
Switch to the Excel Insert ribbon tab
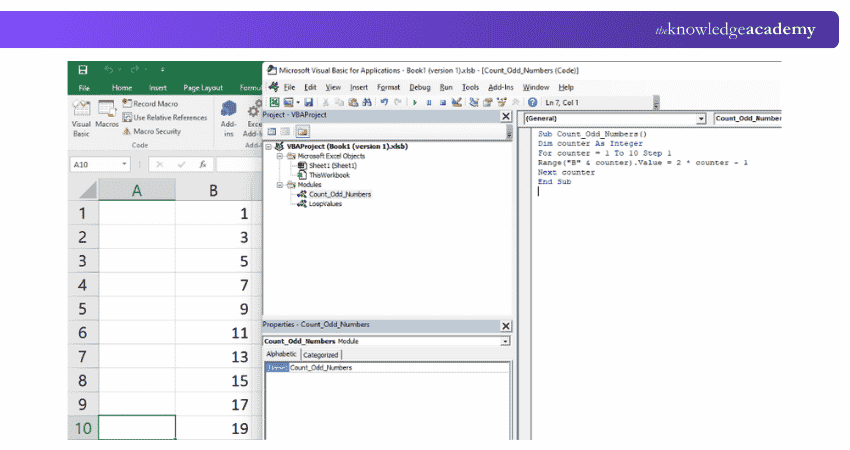coord(158,88)
